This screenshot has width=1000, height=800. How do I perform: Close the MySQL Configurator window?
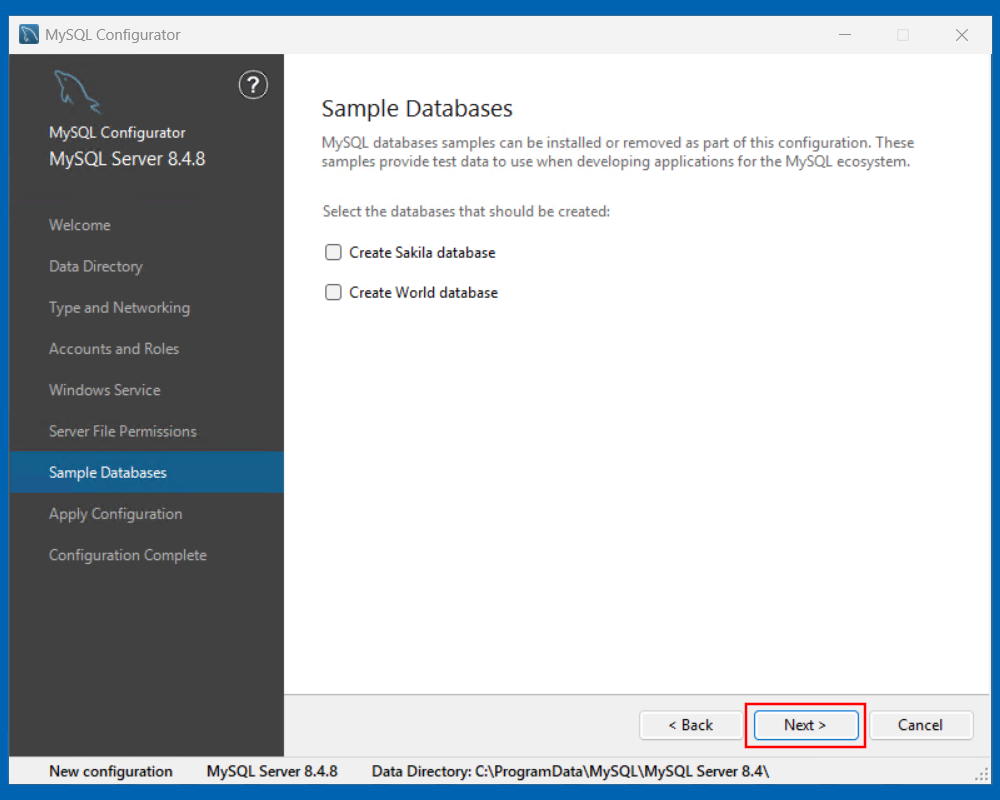pos(962,34)
